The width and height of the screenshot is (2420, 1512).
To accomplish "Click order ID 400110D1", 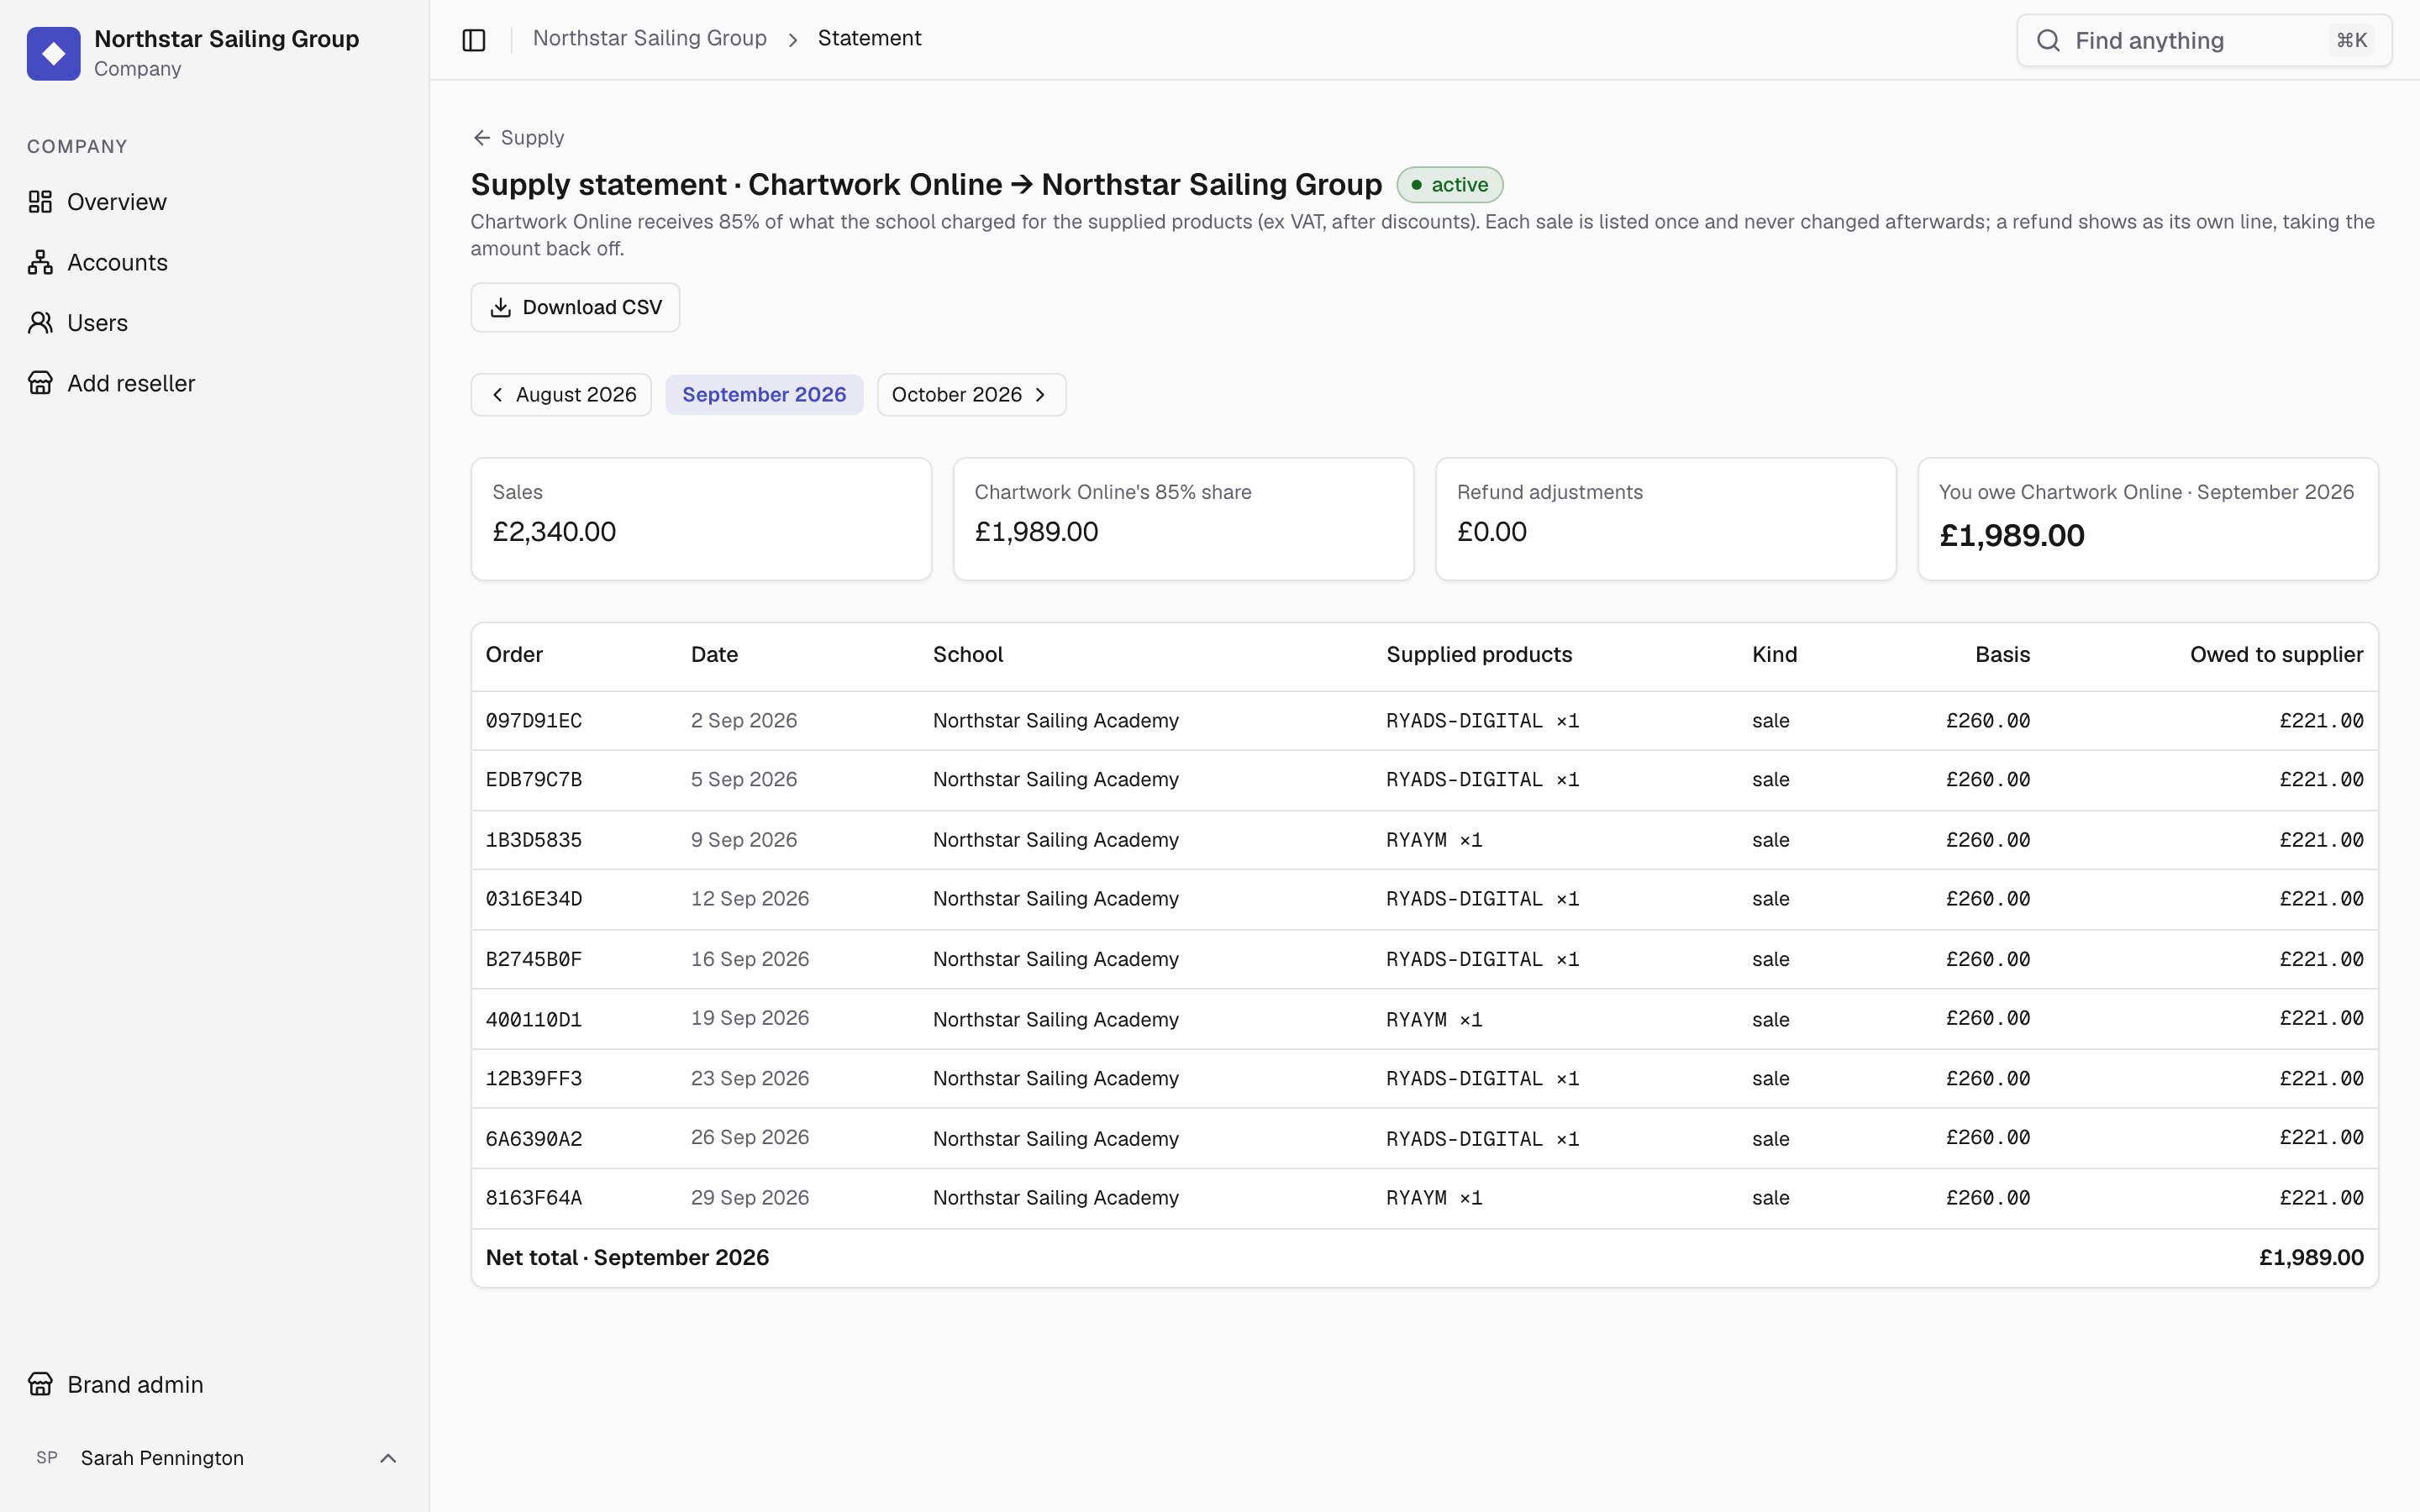I will pyautogui.click(x=534, y=1020).
